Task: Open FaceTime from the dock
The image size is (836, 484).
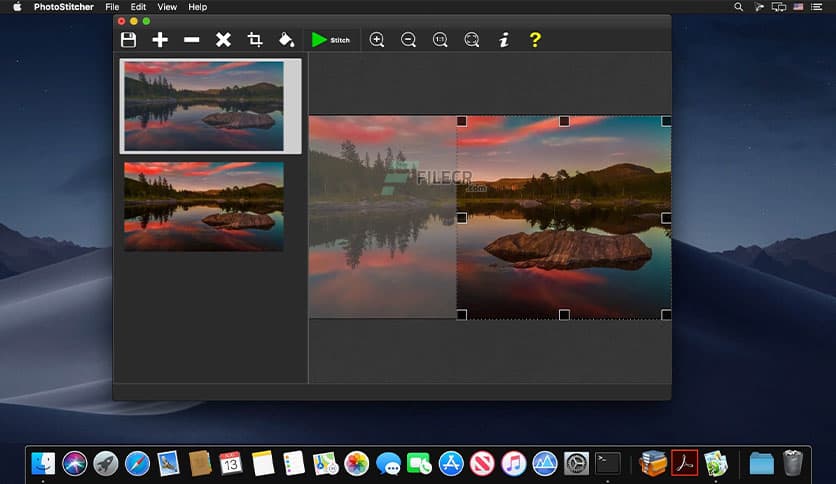Action: (420, 463)
